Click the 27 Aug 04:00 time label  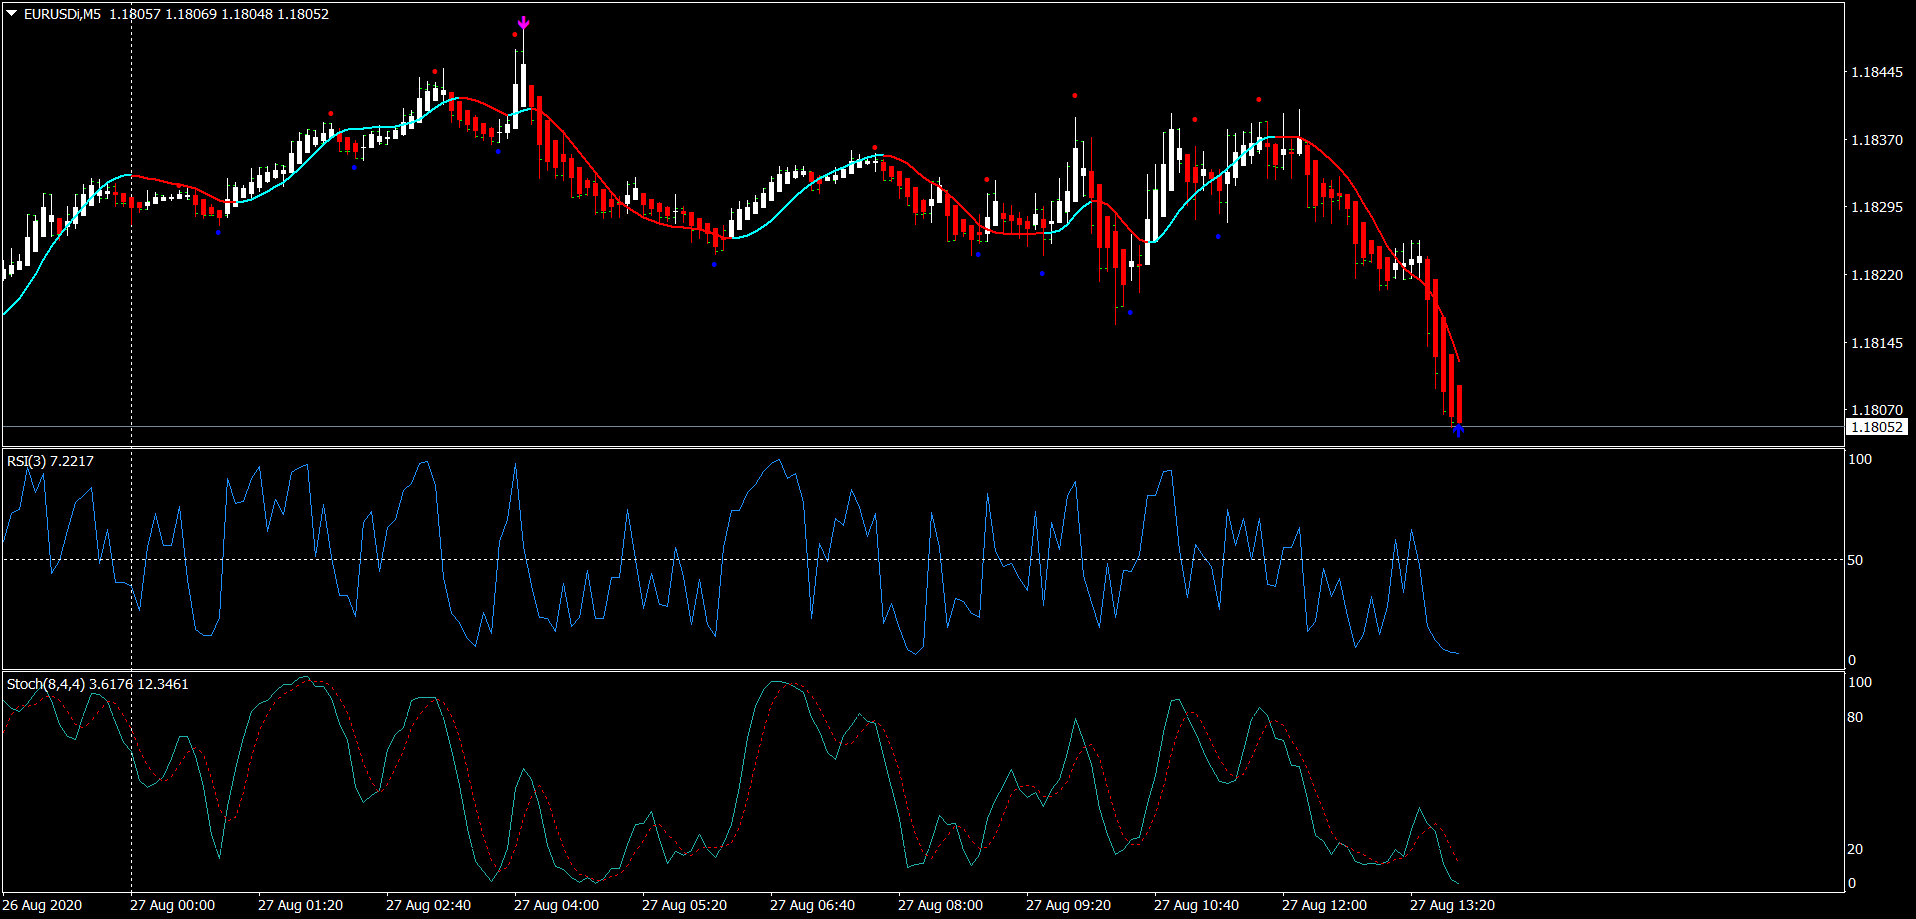tap(556, 905)
